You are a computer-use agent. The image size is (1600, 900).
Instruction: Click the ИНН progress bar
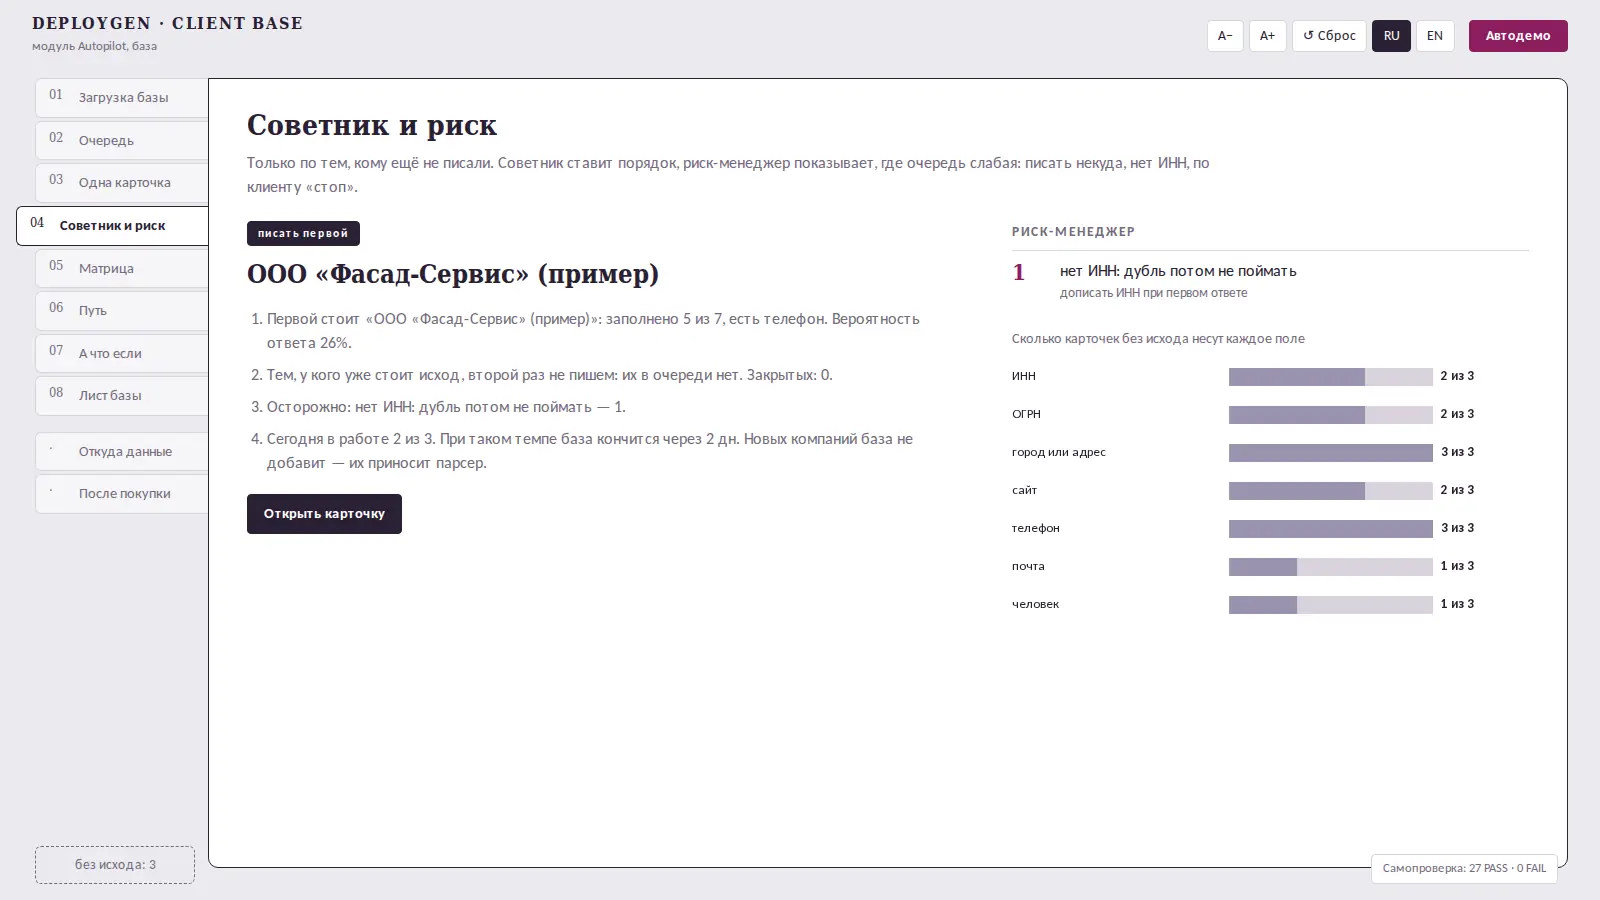click(x=1330, y=377)
